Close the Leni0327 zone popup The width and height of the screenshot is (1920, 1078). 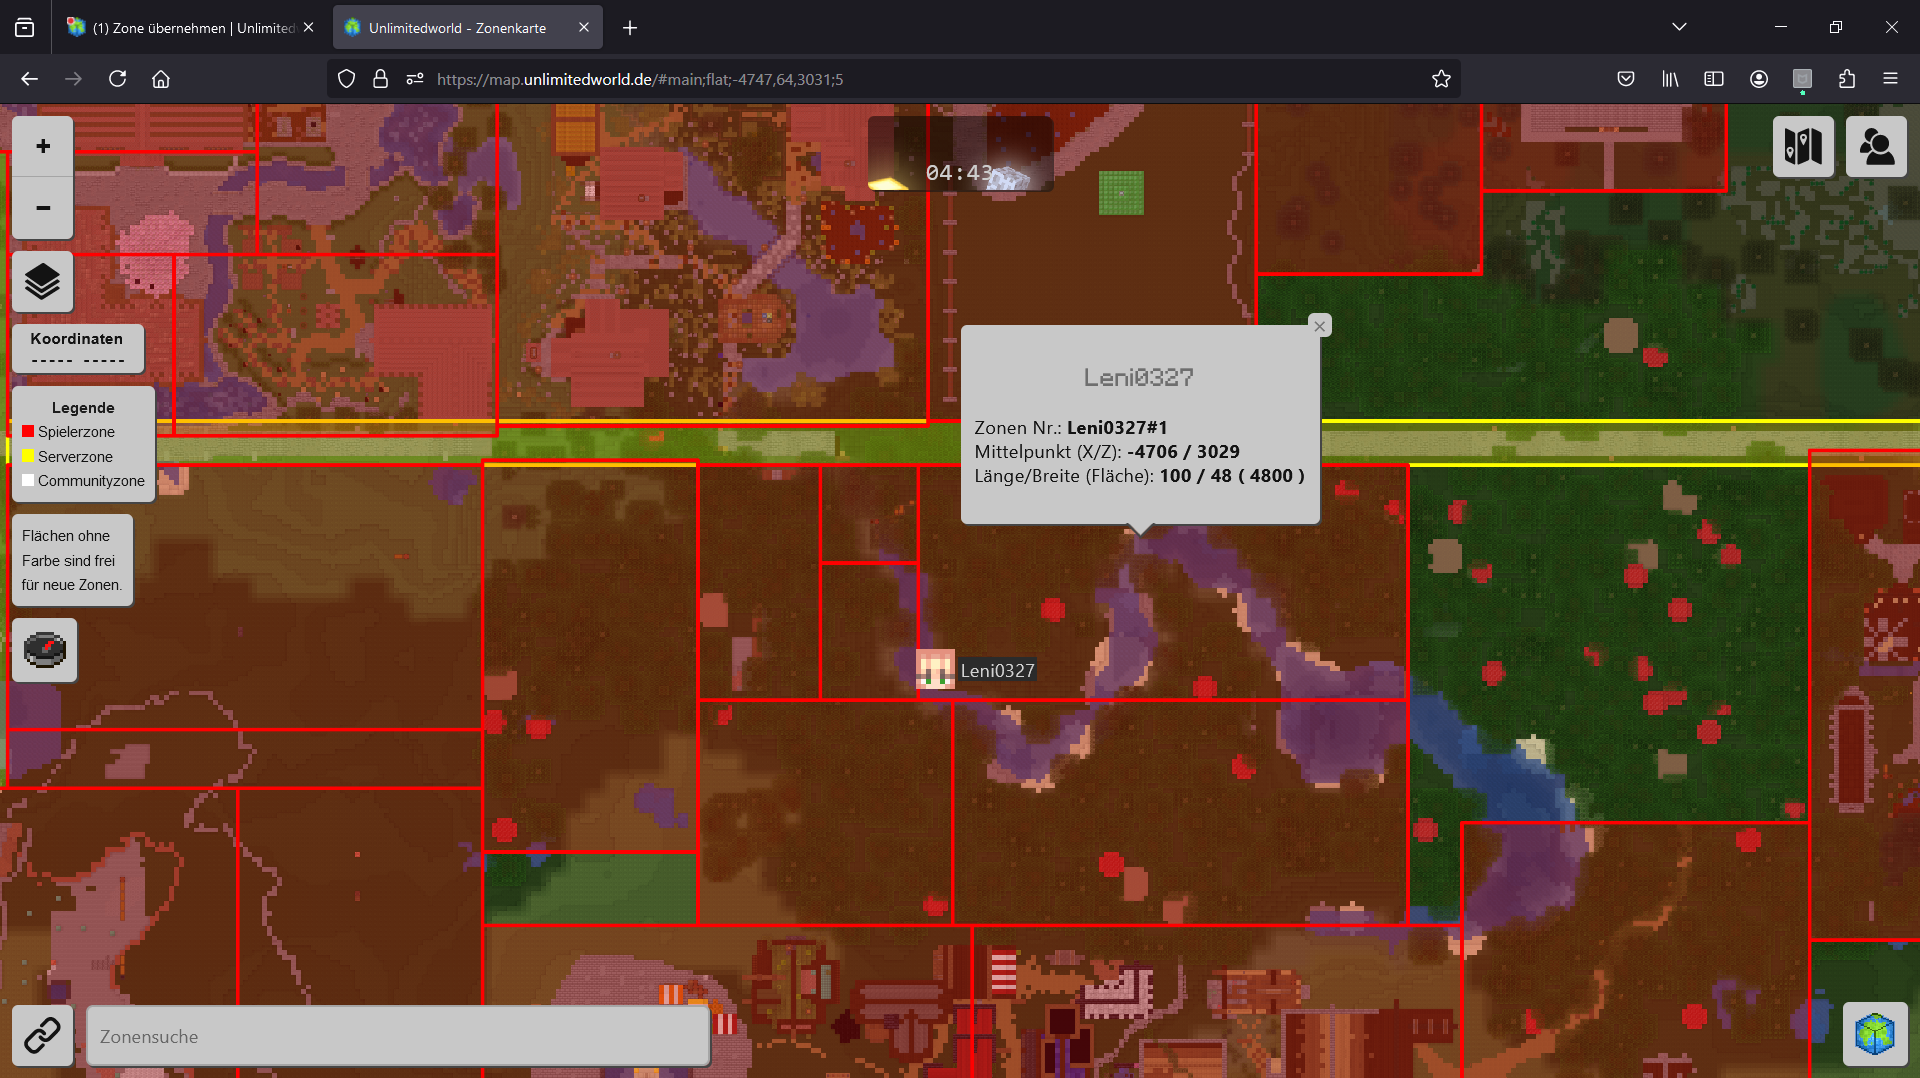click(x=1320, y=326)
